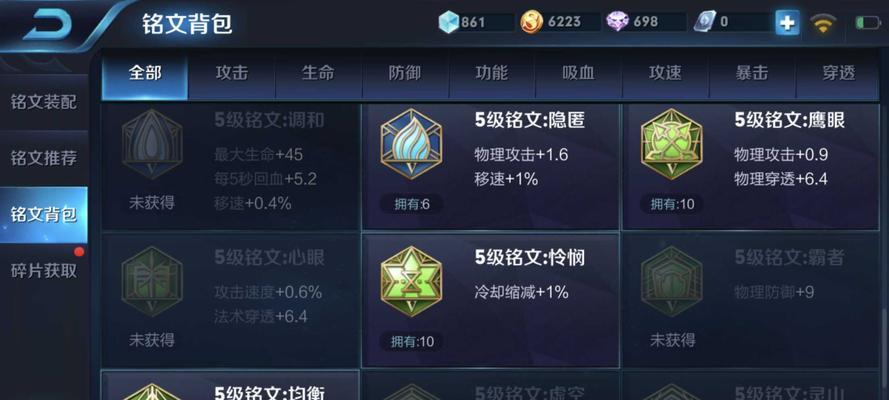The image size is (889, 400).
Task: Select the 怜悯 green hourglass rune icon
Action: click(411, 282)
